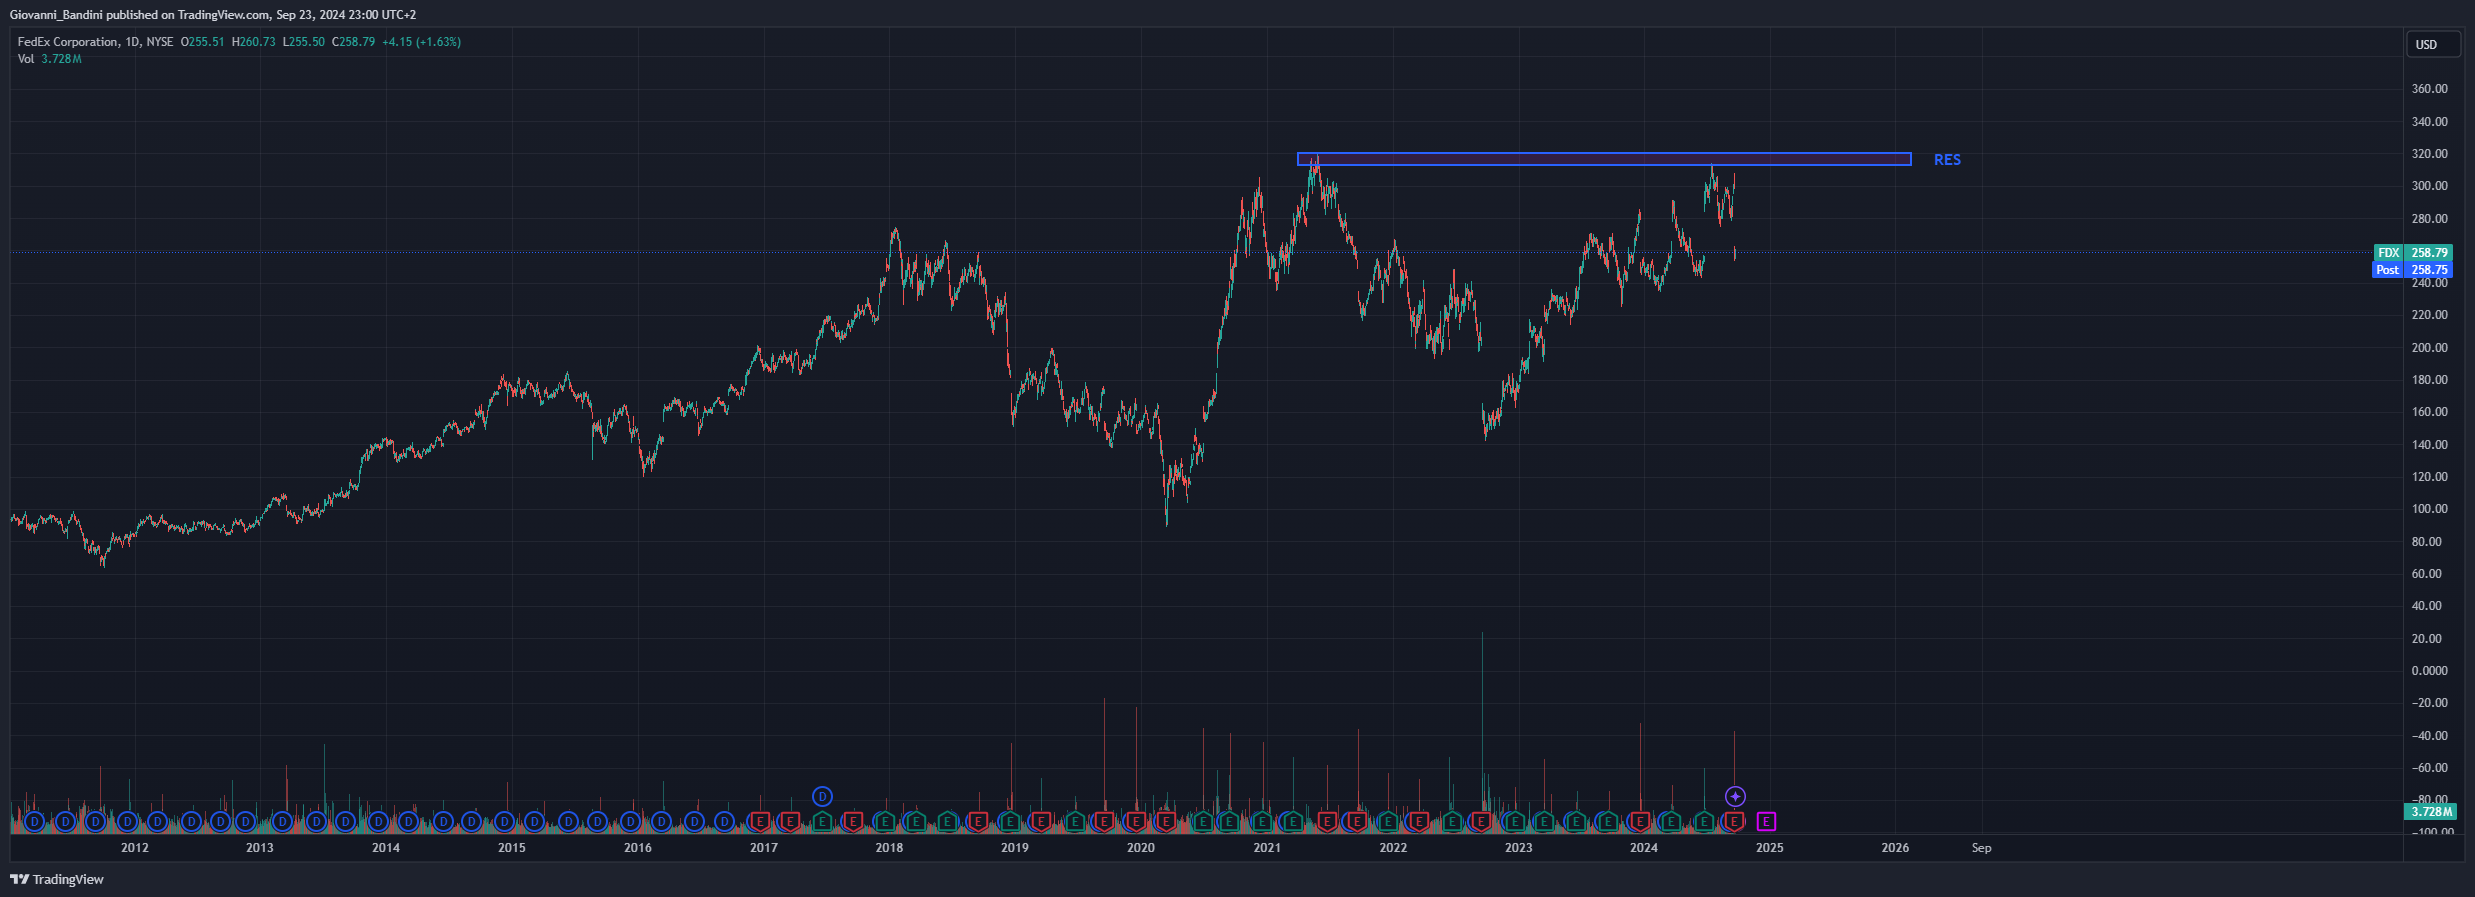Click the raised blue D dividend marker
Viewport: 2475px width, 897px height.
click(x=822, y=797)
